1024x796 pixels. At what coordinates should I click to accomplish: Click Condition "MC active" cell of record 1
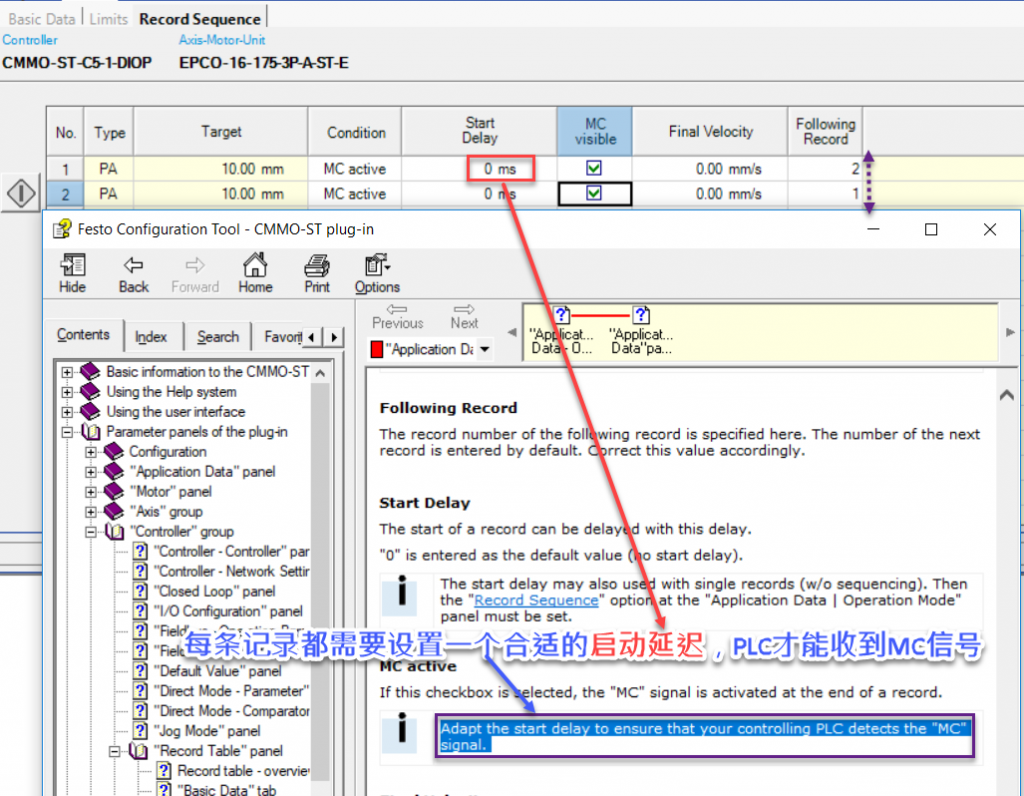coord(355,168)
